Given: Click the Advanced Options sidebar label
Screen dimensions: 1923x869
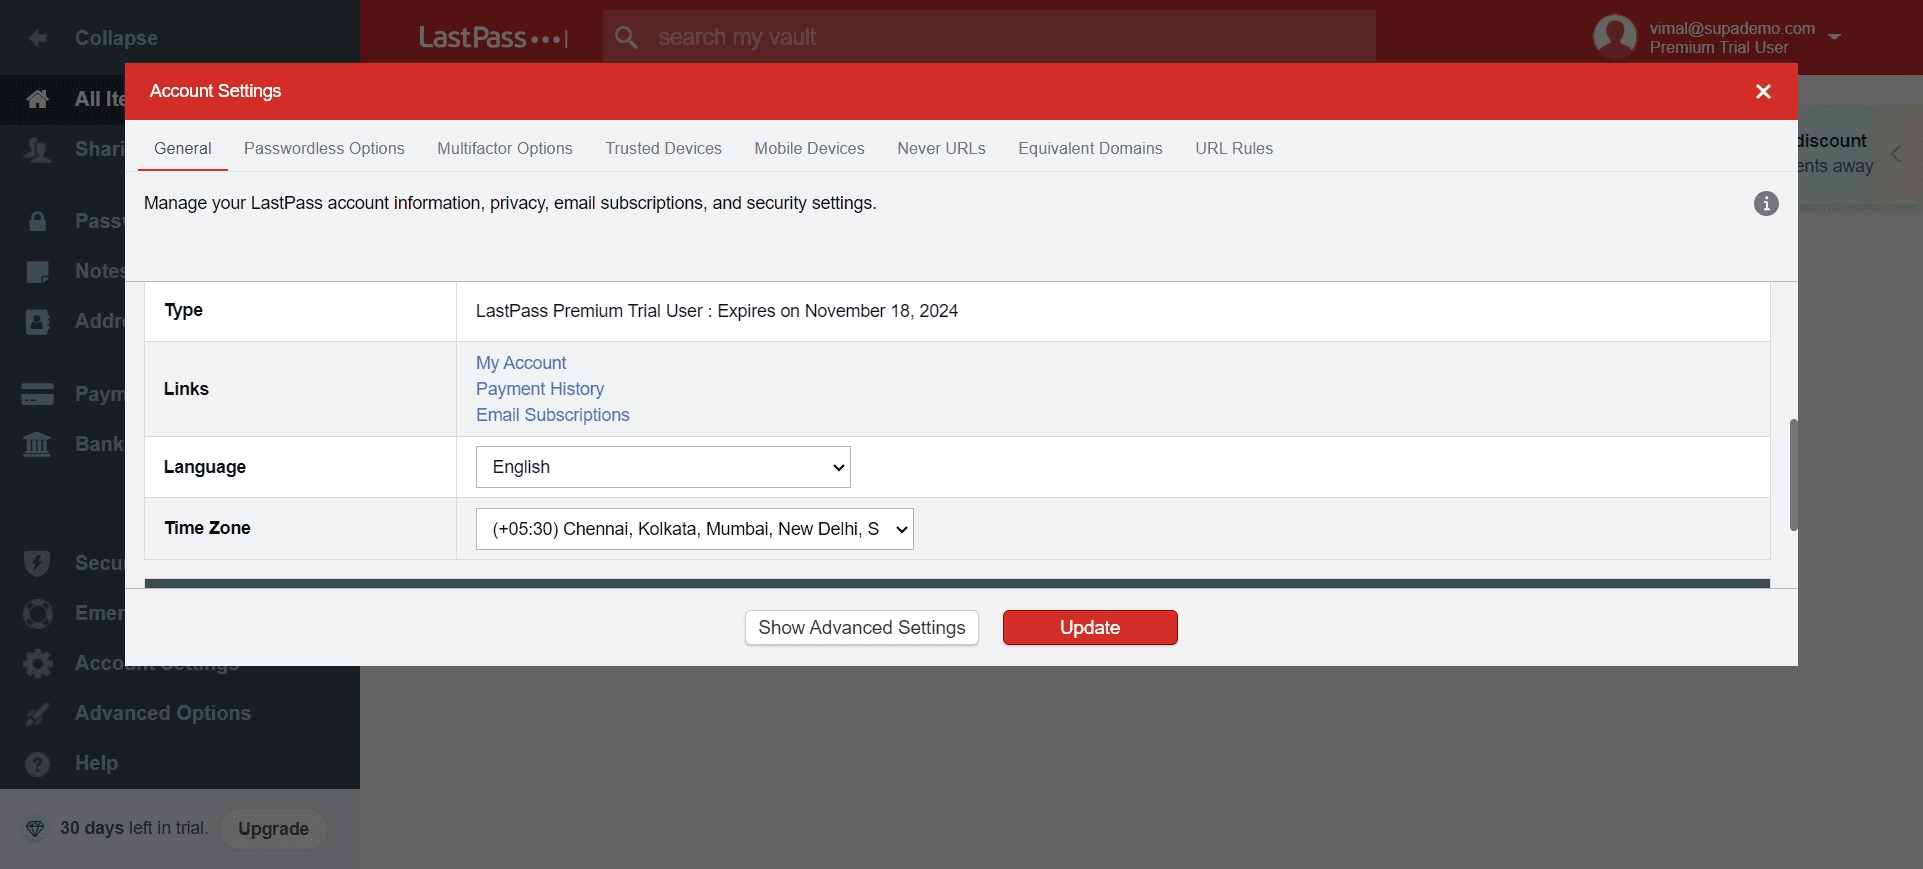Looking at the screenshot, I should [x=163, y=713].
